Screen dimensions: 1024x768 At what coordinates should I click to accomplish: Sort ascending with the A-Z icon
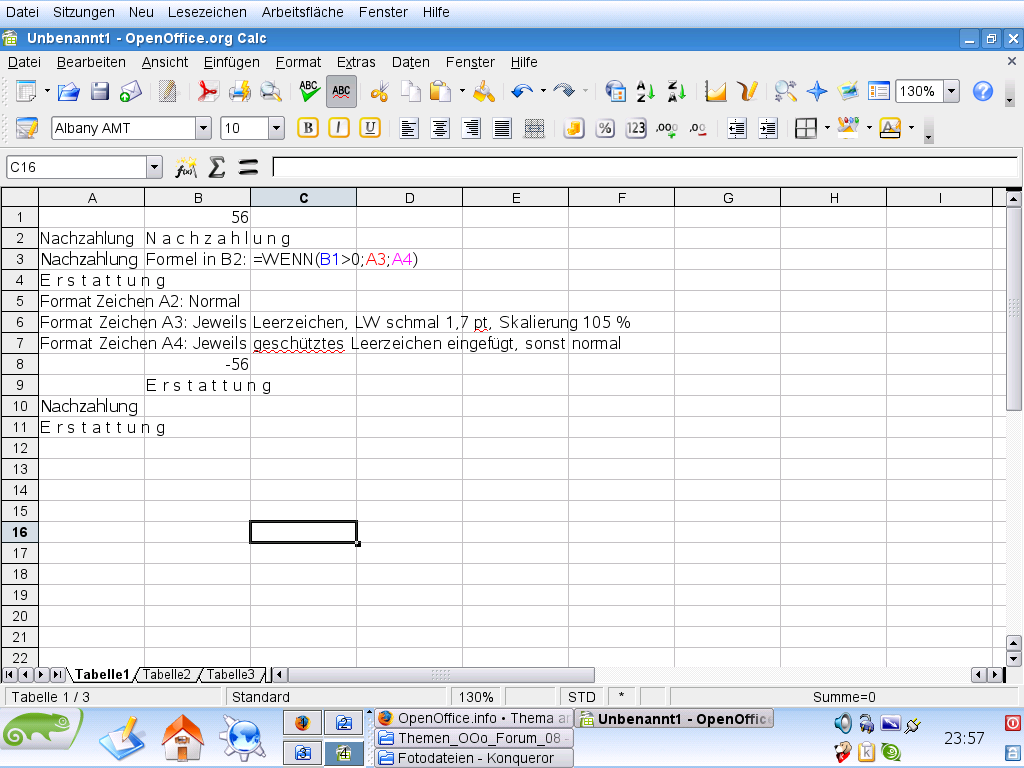point(645,92)
